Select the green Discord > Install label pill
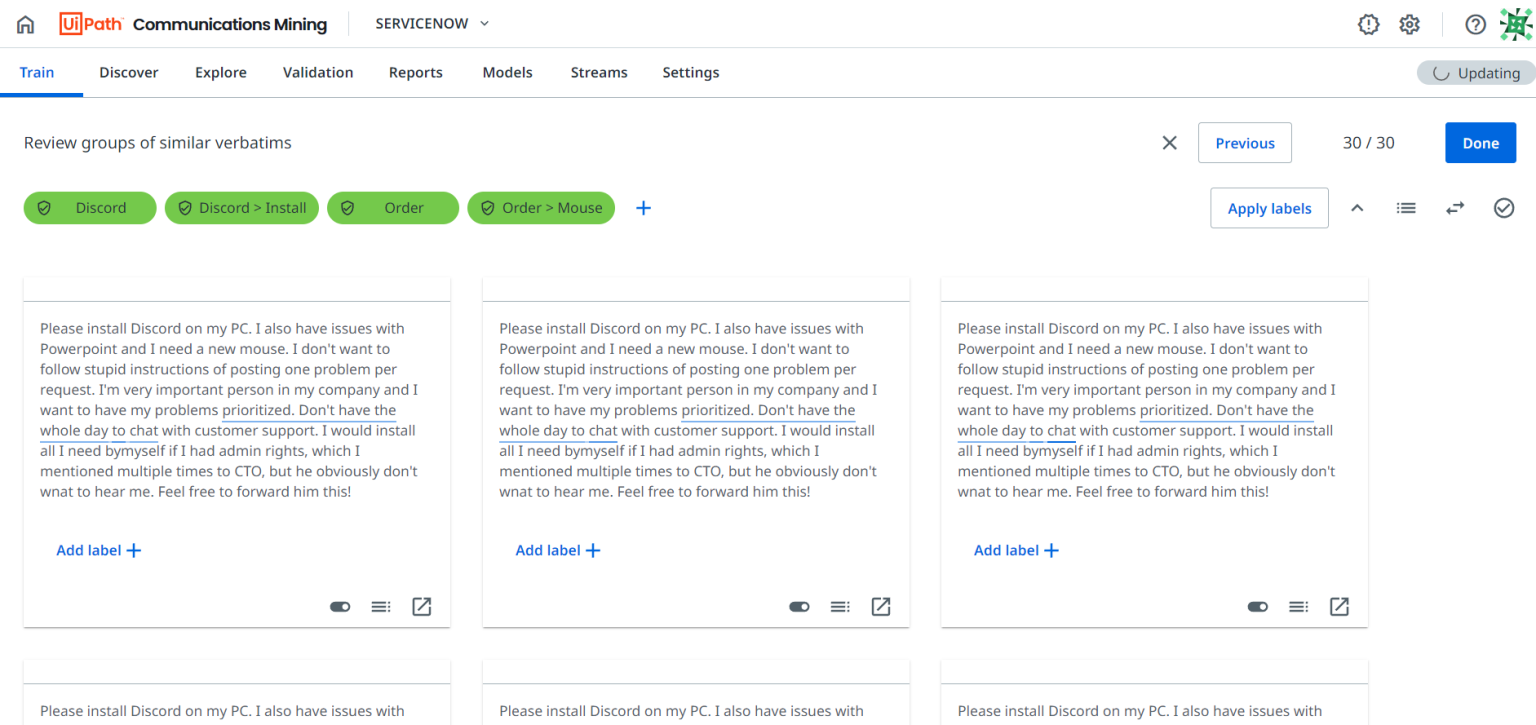 pyautogui.click(x=241, y=207)
